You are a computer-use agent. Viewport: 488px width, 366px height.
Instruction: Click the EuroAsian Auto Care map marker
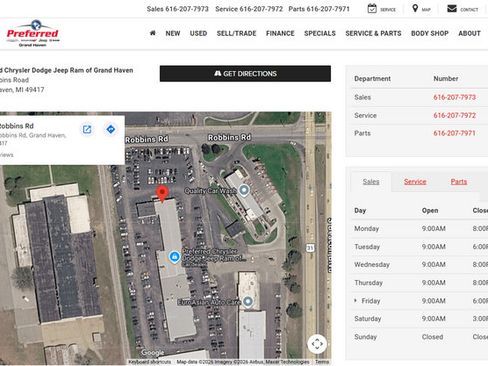pyautogui.click(x=248, y=301)
